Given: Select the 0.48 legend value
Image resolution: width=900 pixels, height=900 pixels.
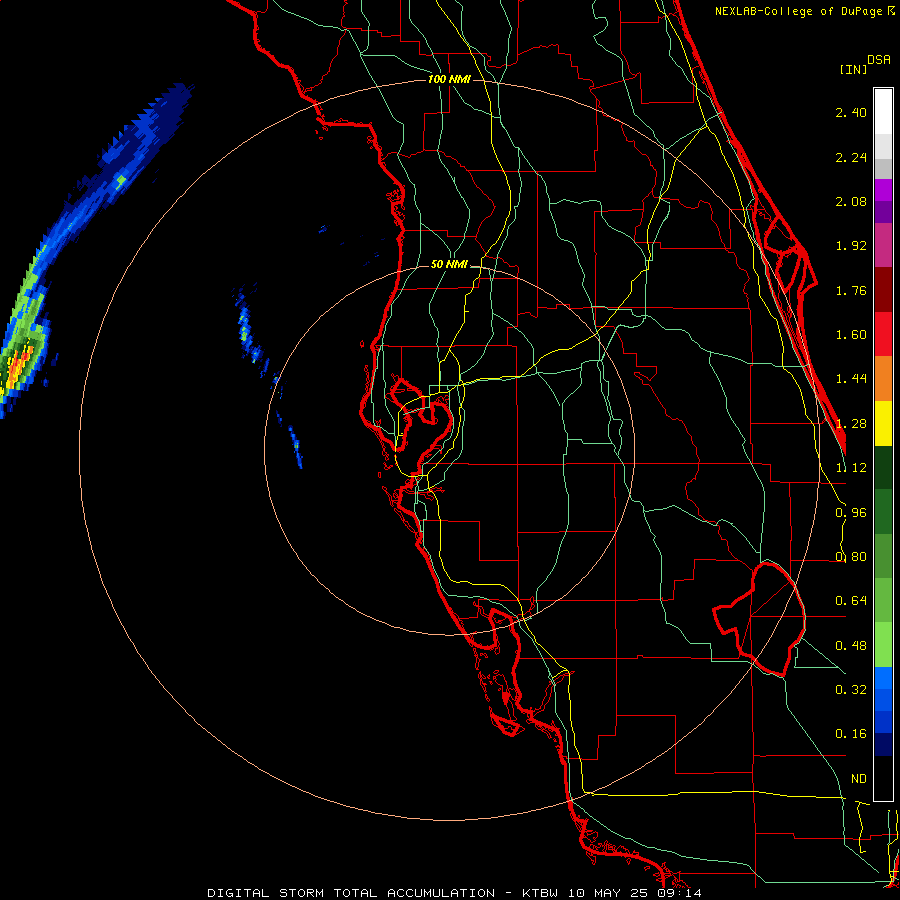Looking at the screenshot, I should point(851,646).
